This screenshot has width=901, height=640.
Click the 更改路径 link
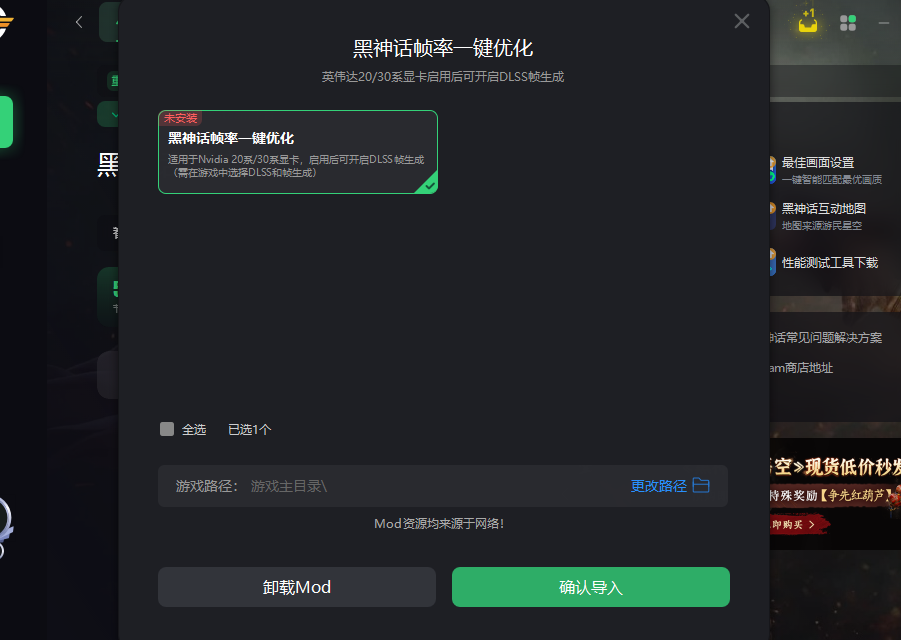coord(659,486)
